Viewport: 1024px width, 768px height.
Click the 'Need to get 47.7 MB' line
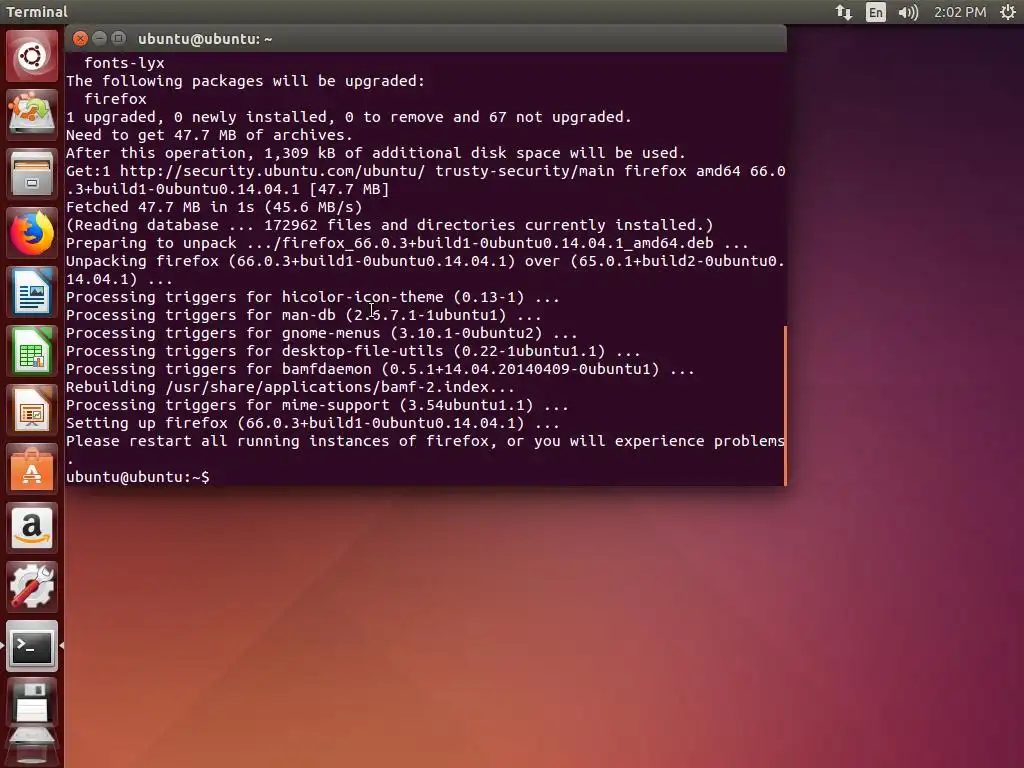(x=209, y=135)
